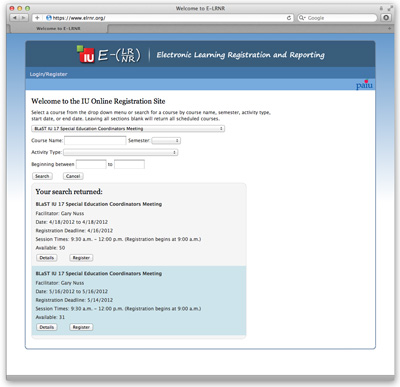Click 'Registration Deadline: 5/14/2012' text
Viewport: 400px width, 387px height.
74,300
